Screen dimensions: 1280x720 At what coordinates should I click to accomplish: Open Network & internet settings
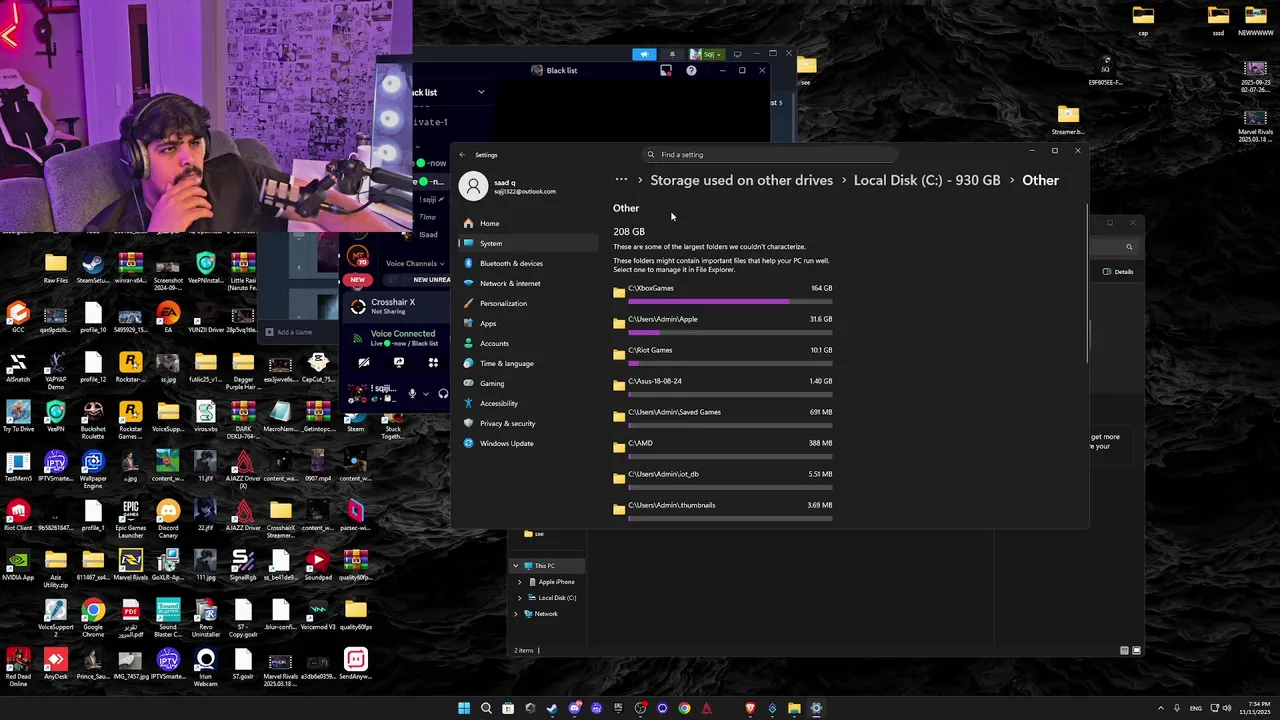527,283
